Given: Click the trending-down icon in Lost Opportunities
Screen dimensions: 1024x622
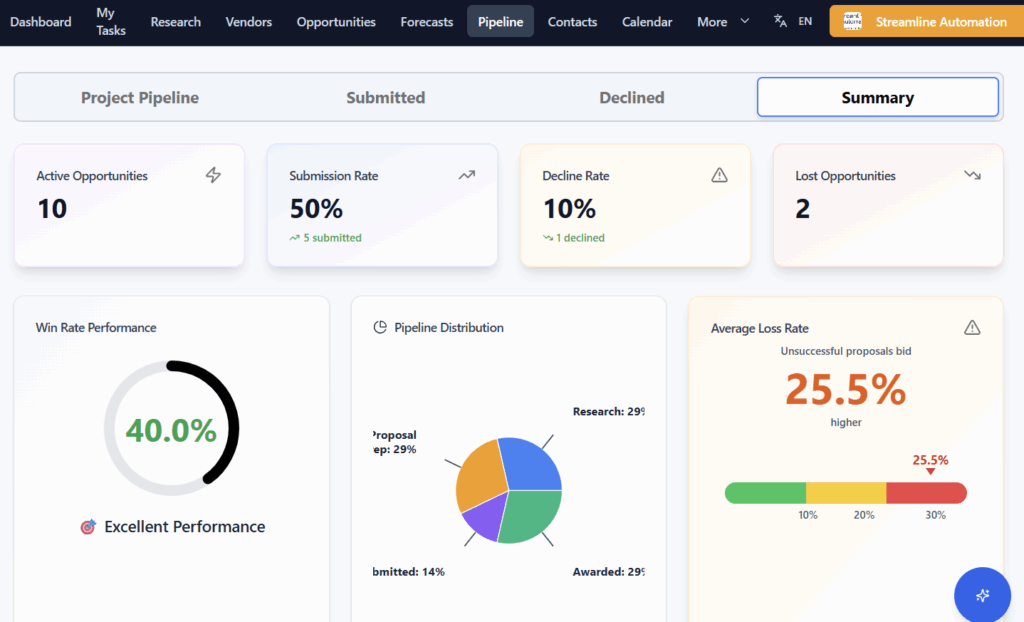Looking at the screenshot, I should point(972,175).
